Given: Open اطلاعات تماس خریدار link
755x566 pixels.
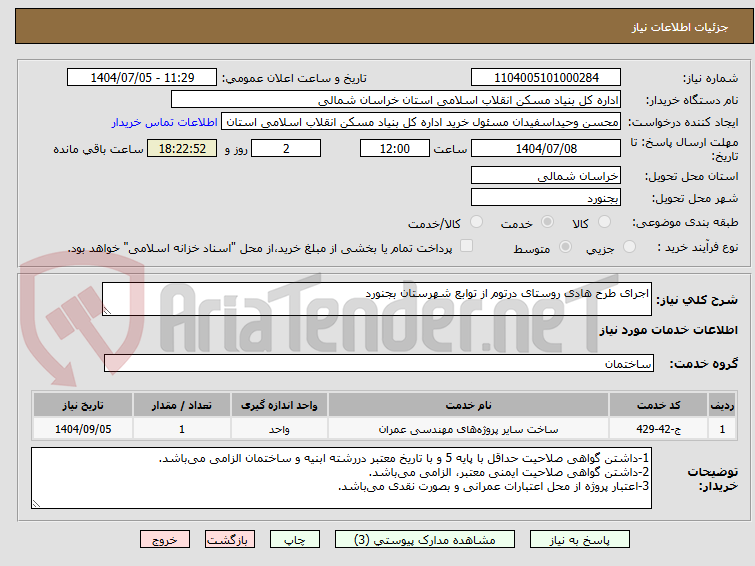Looking at the screenshot, I should (x=165, y=122).
